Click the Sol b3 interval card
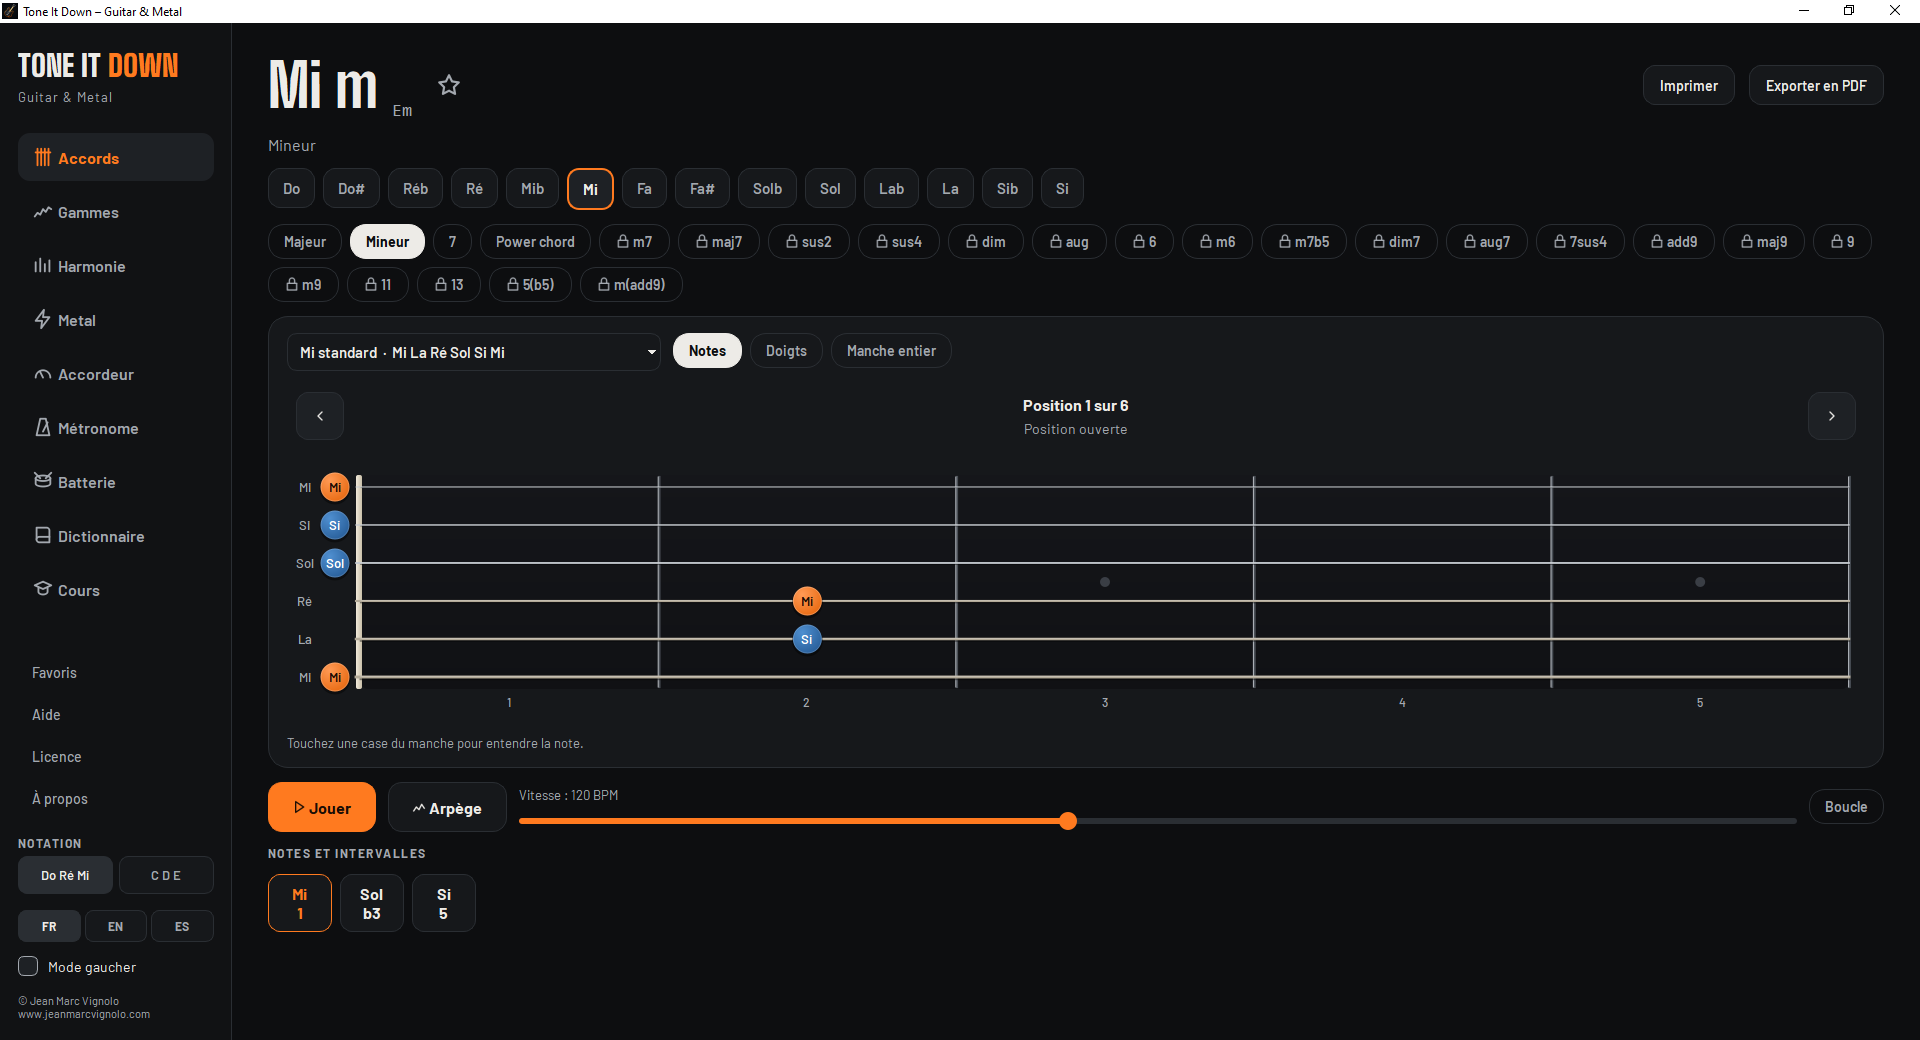1920x1040 pixels. 372,903
